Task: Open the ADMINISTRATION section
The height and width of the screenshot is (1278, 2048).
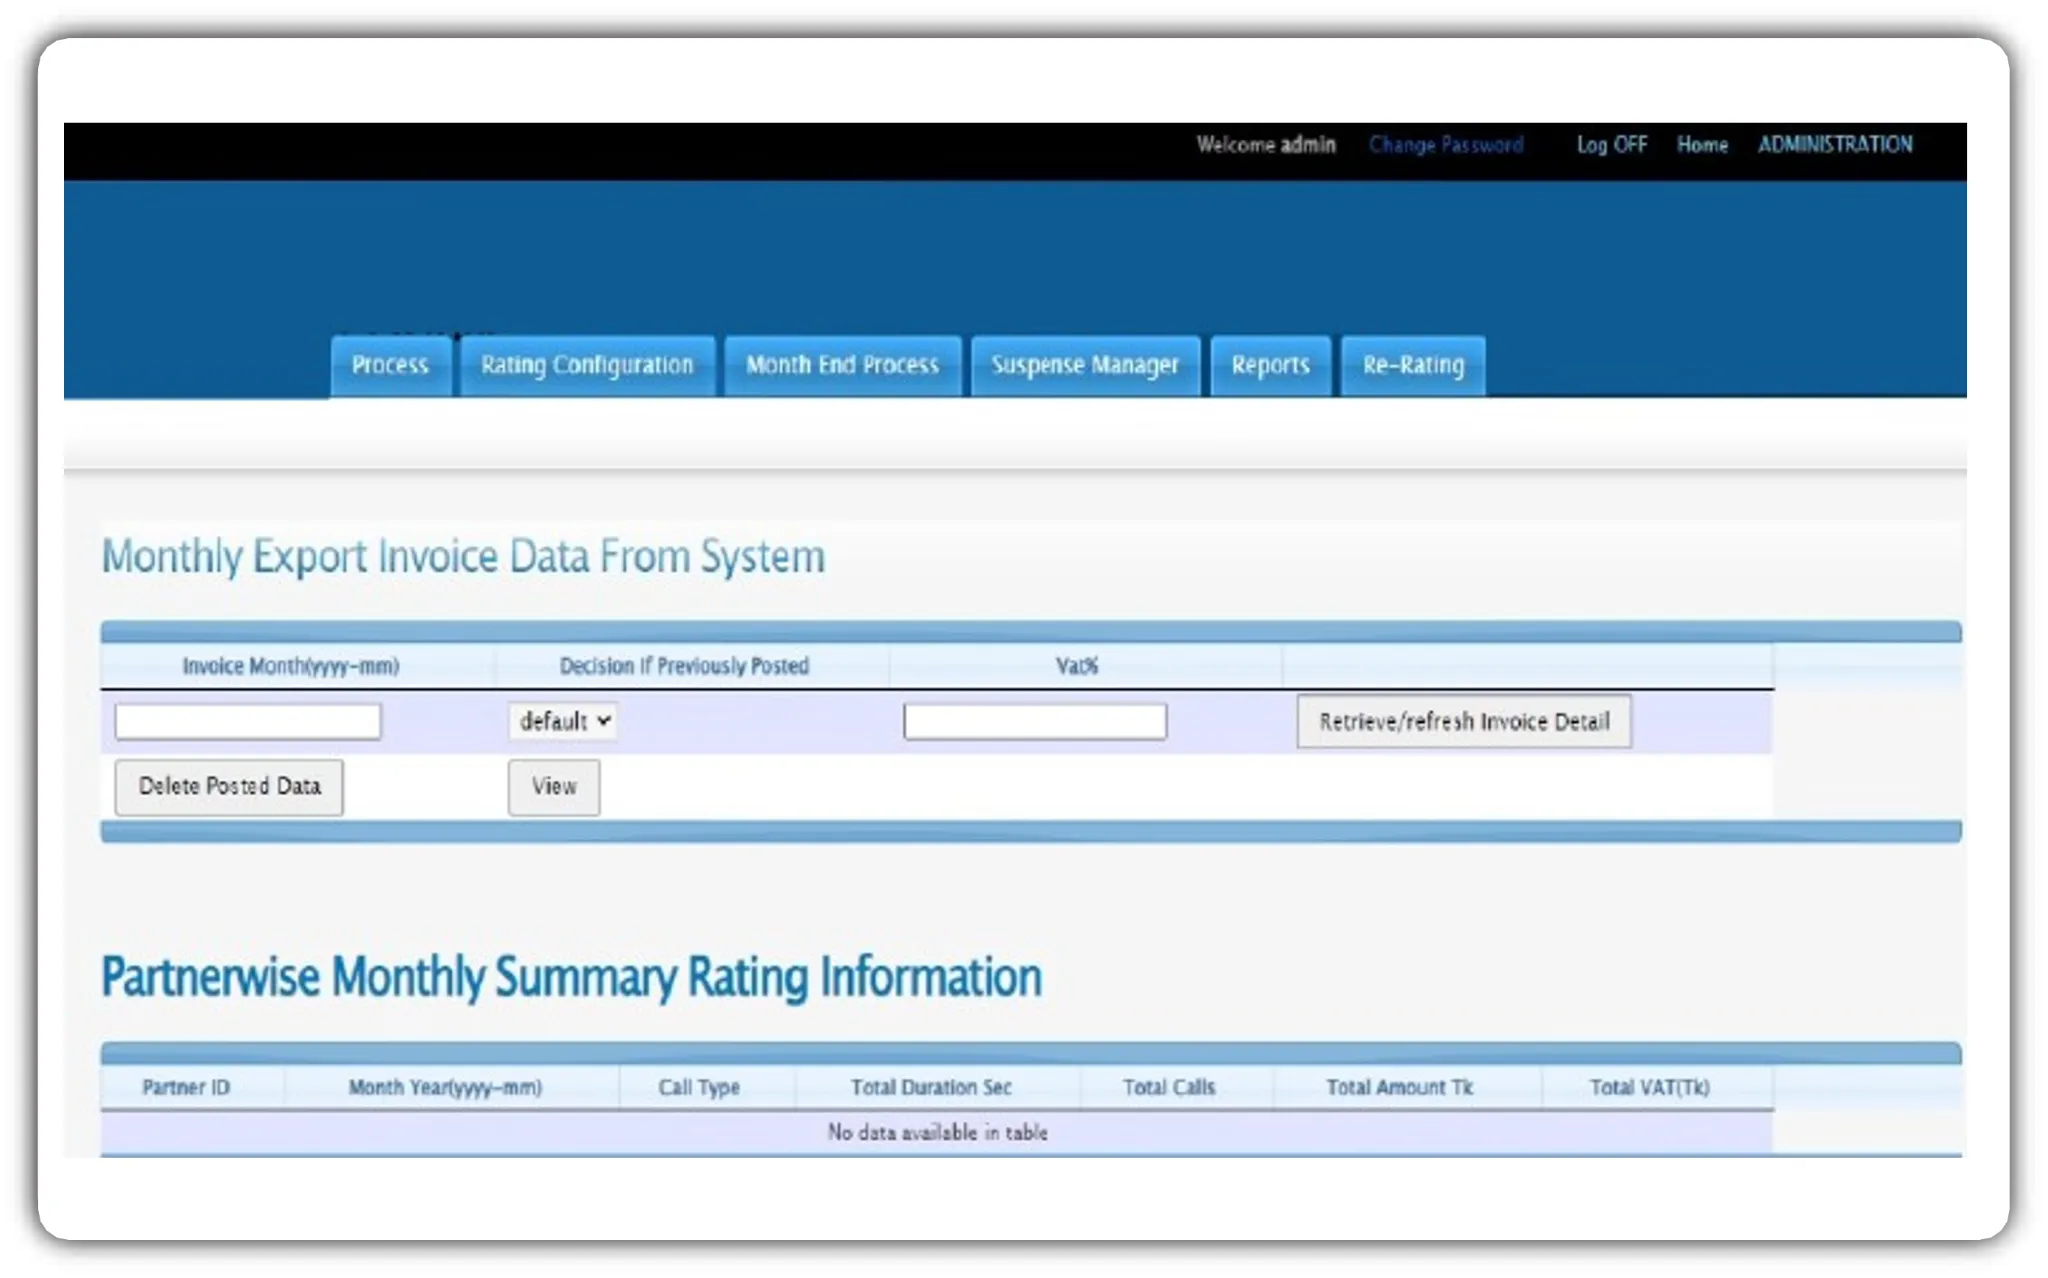Action: (1836, 145)
